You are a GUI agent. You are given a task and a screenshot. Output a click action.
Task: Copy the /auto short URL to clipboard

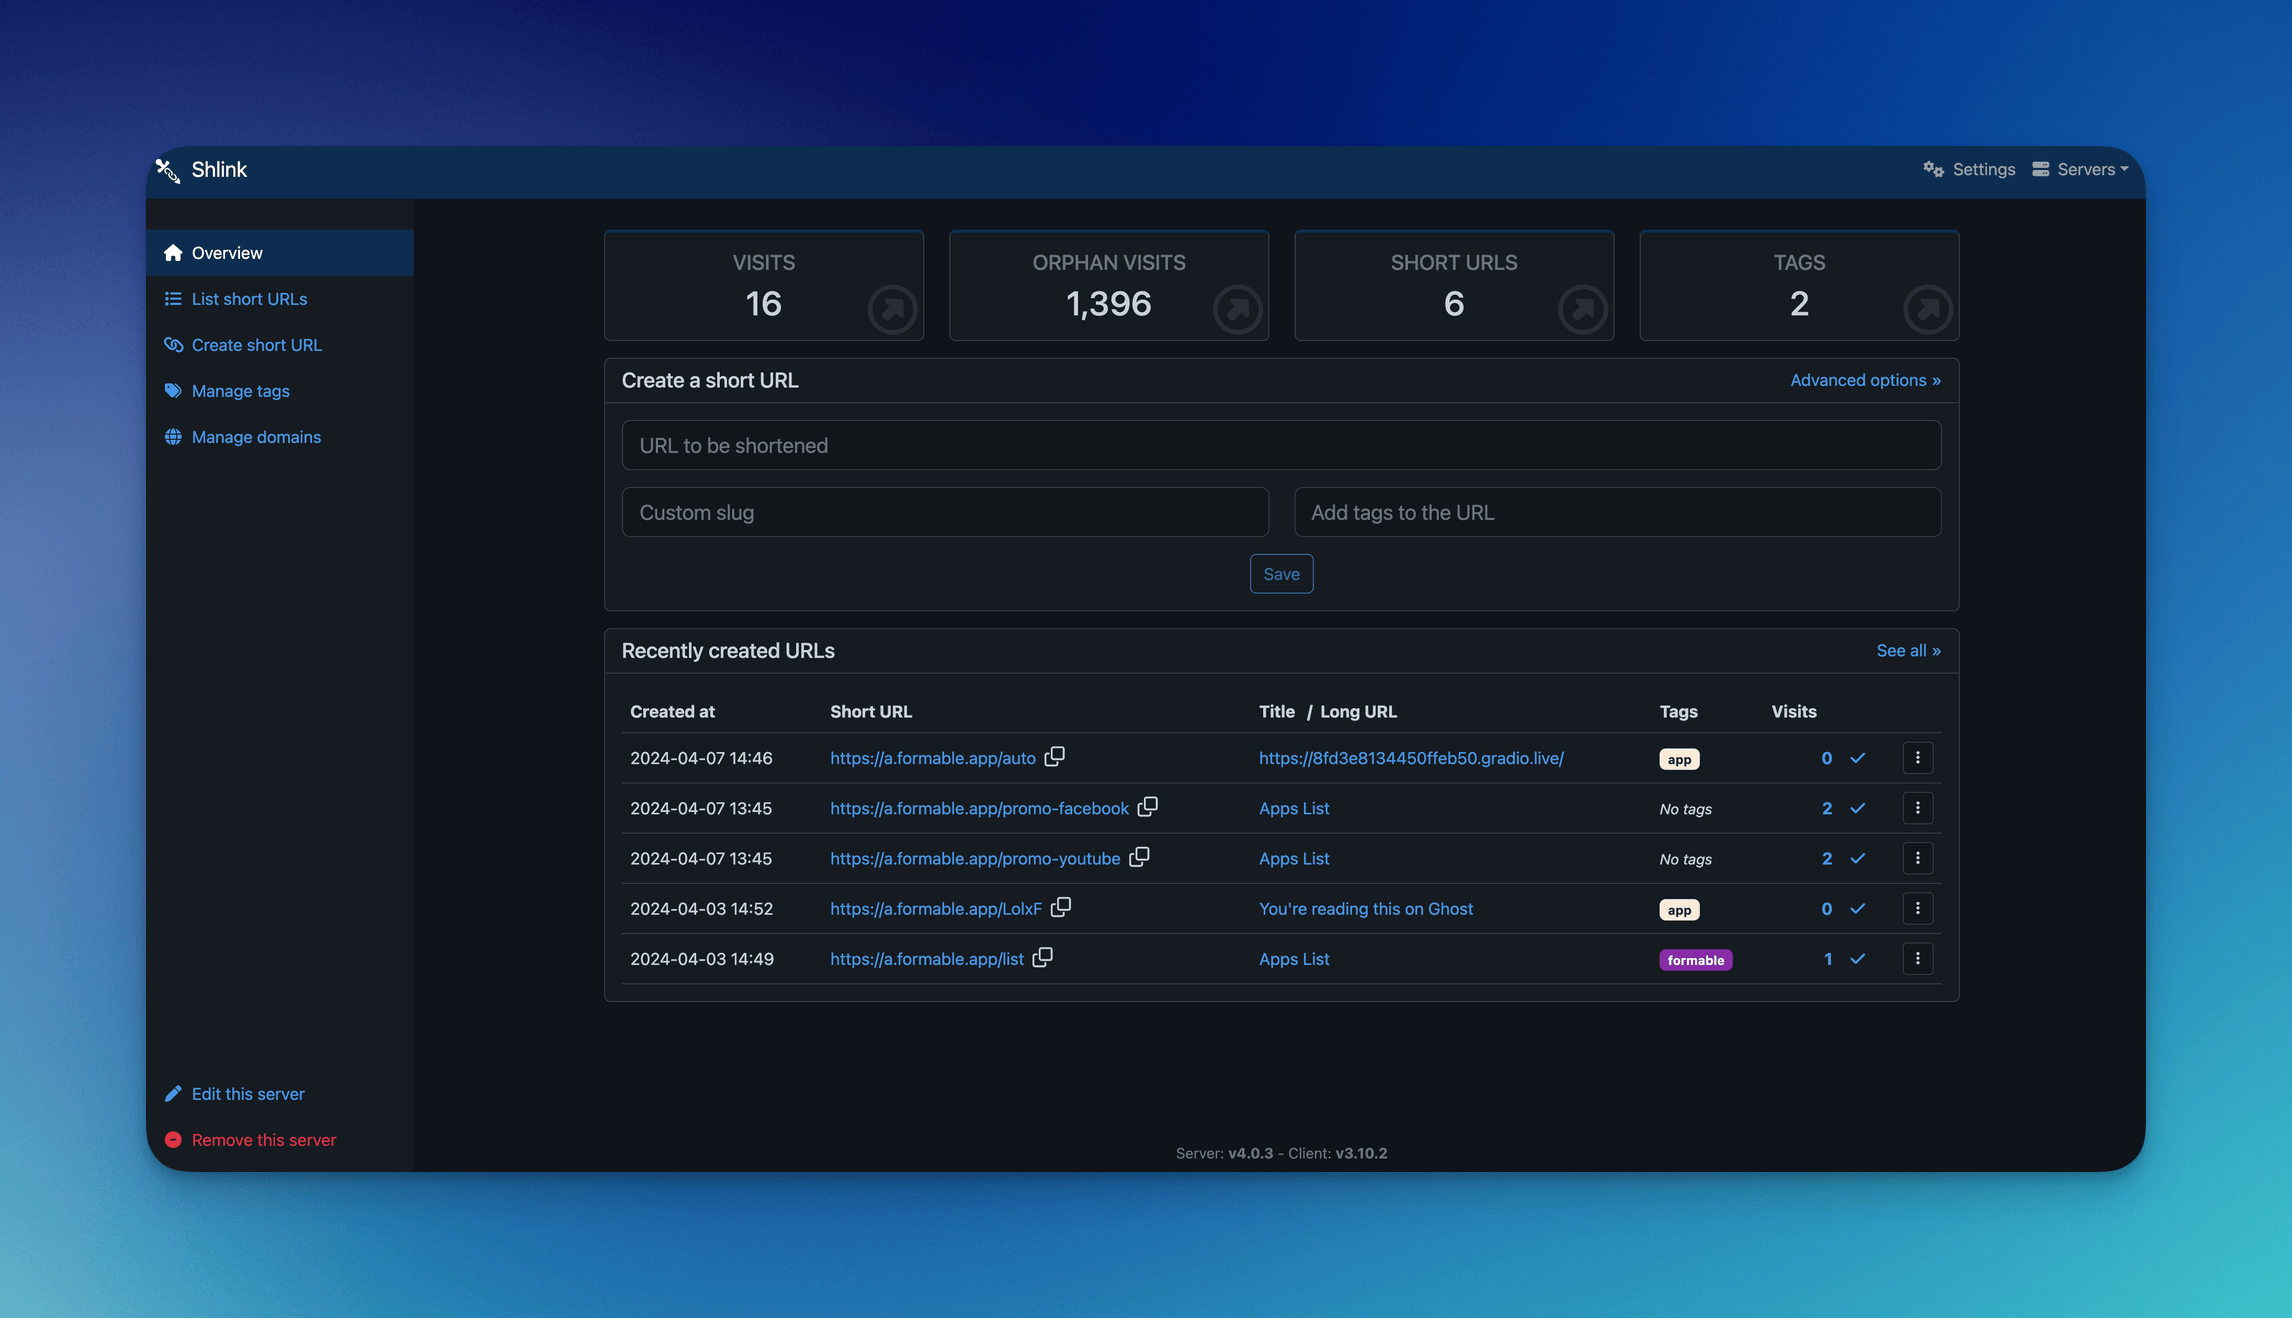1054,756
